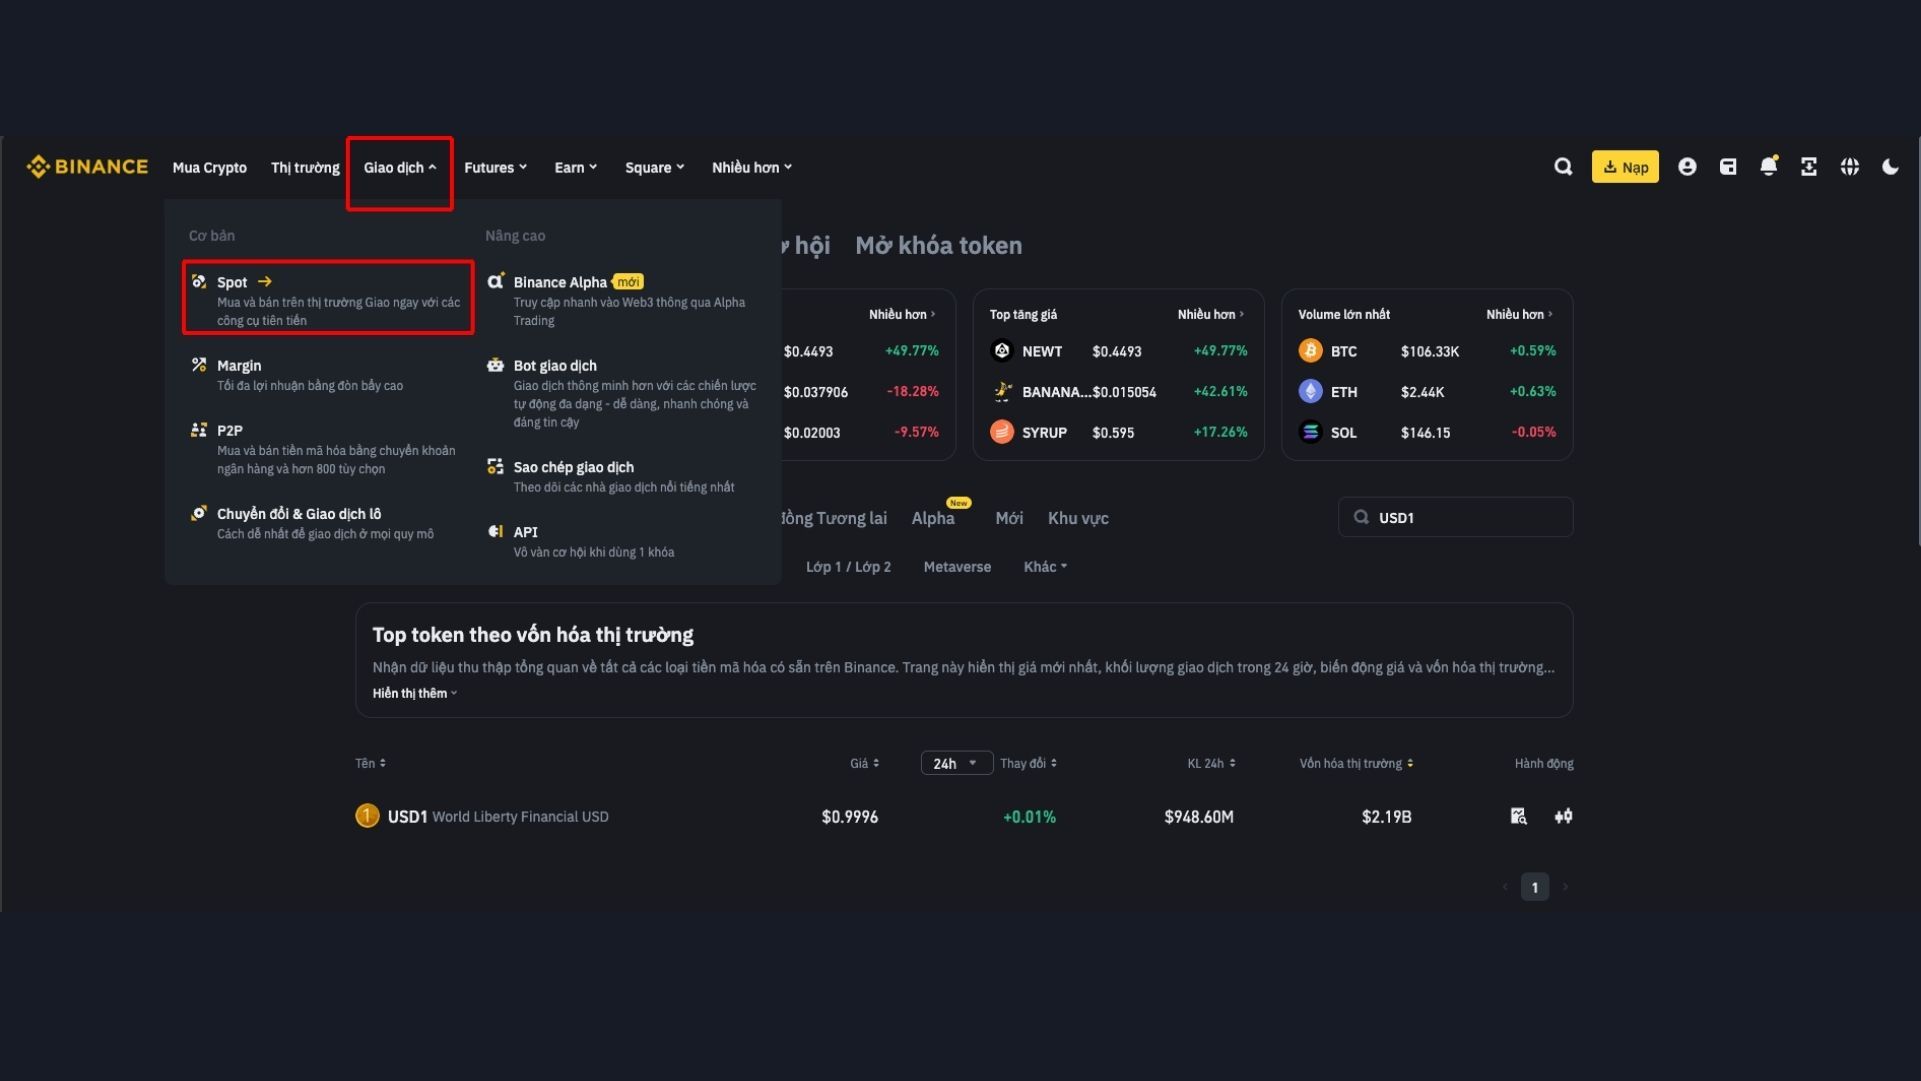1921x1081 pixels.
Task: Collapse the Giao dịch dropdown
Action: [x=400, y=167]
